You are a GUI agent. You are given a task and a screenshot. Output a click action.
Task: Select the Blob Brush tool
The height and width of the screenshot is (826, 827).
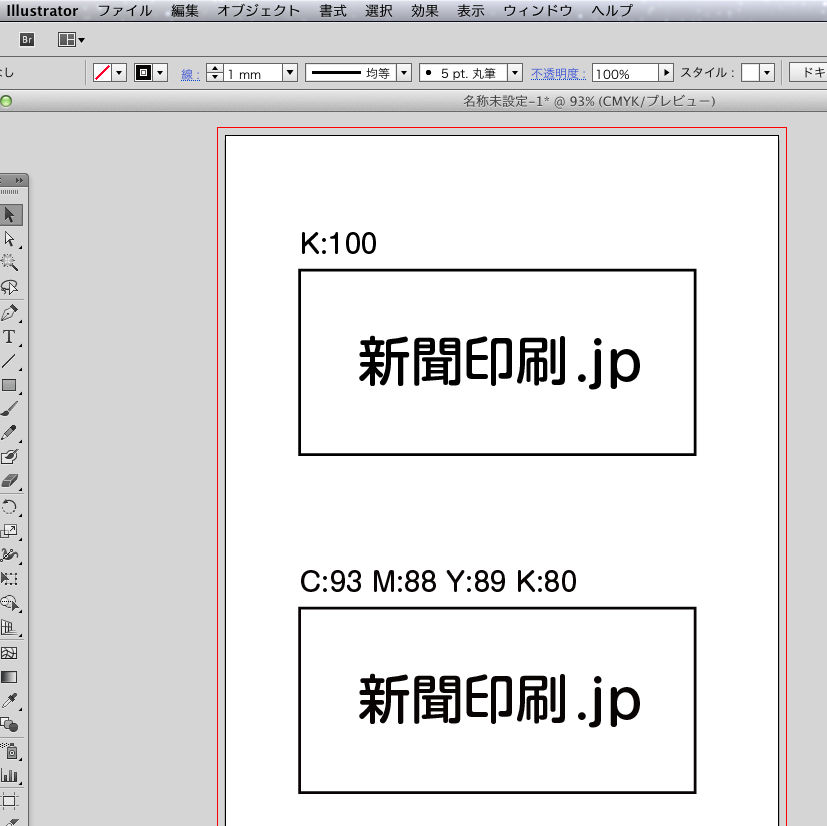(10, 457)
